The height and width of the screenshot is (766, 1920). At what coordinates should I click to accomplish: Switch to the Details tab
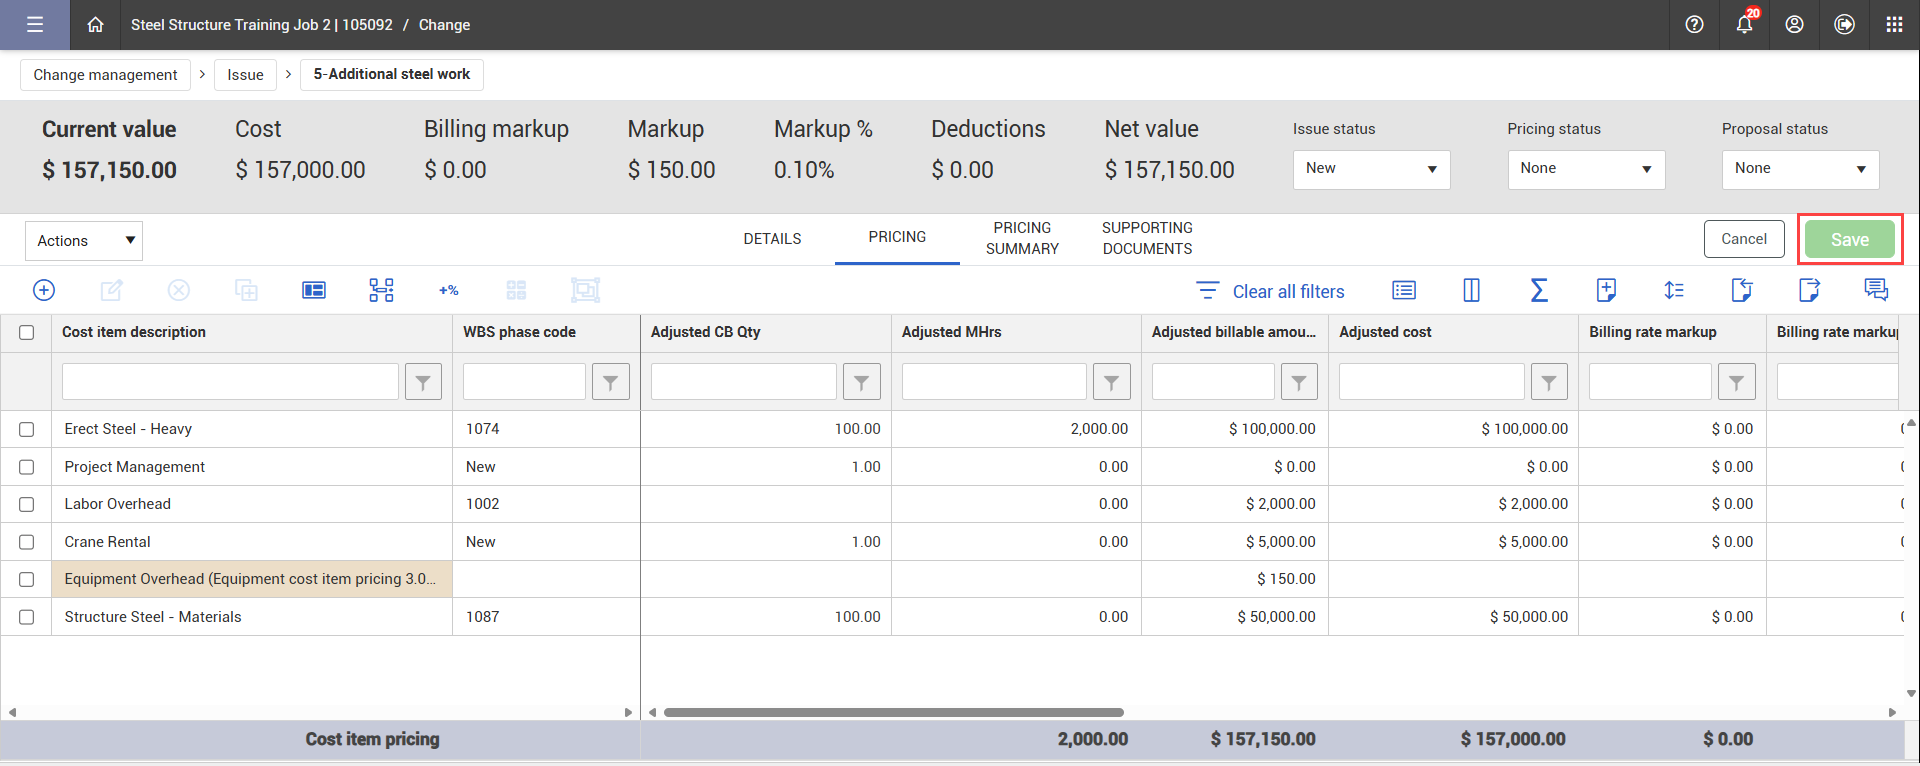(x=772, y=239)
